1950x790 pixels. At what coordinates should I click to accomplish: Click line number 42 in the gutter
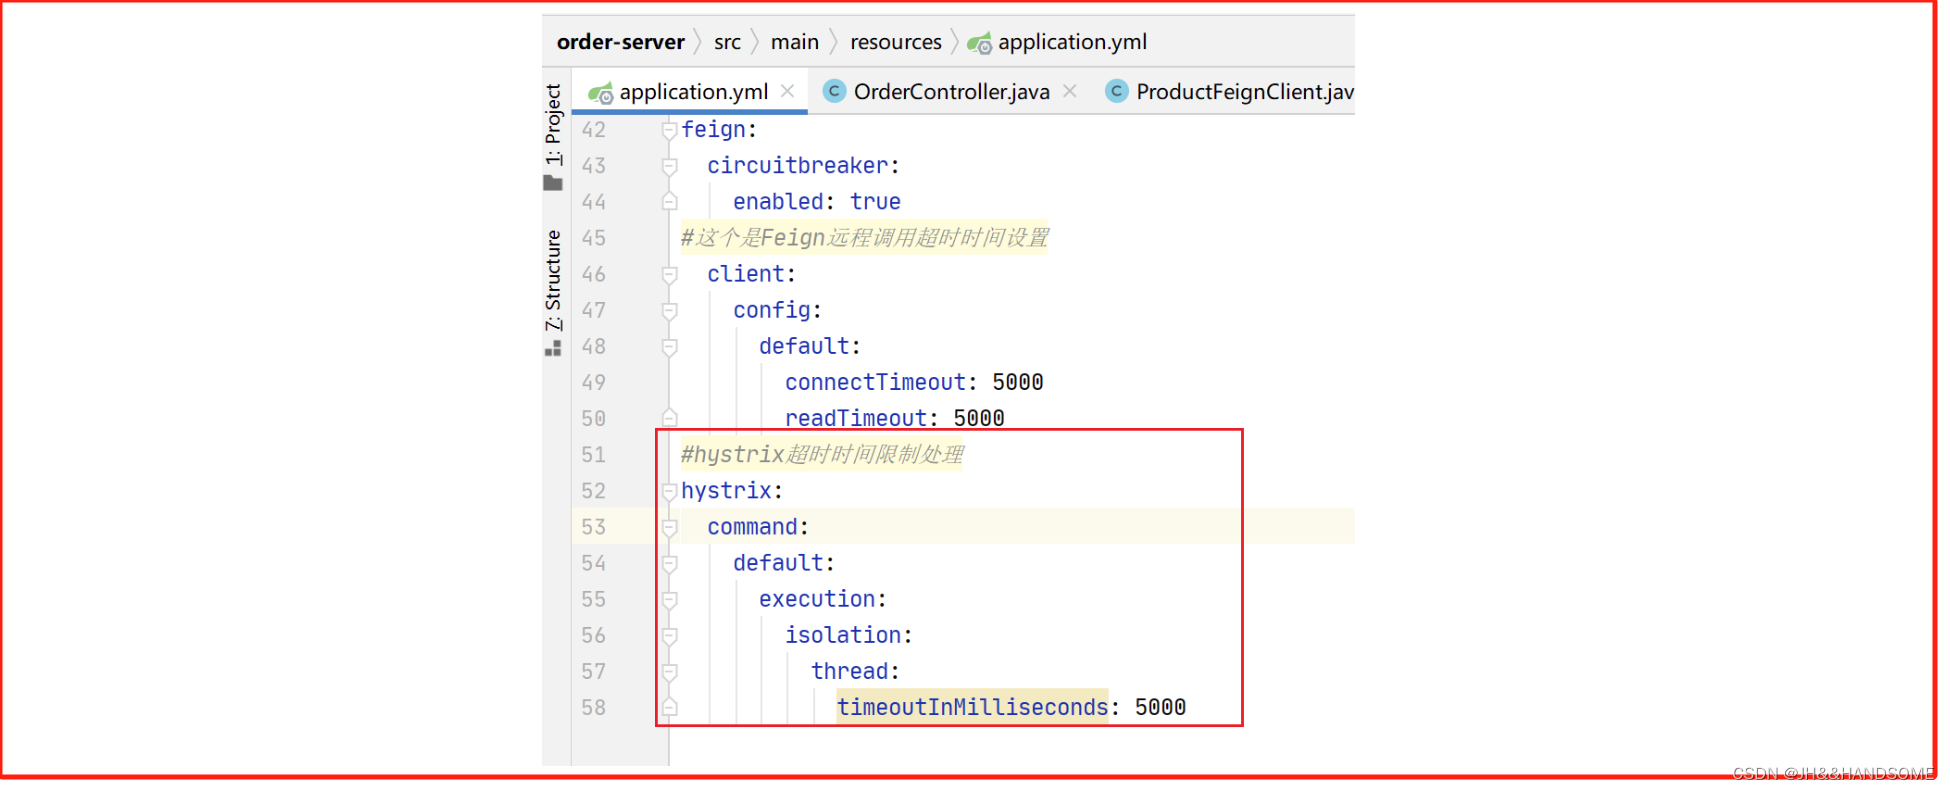(593, 130)
